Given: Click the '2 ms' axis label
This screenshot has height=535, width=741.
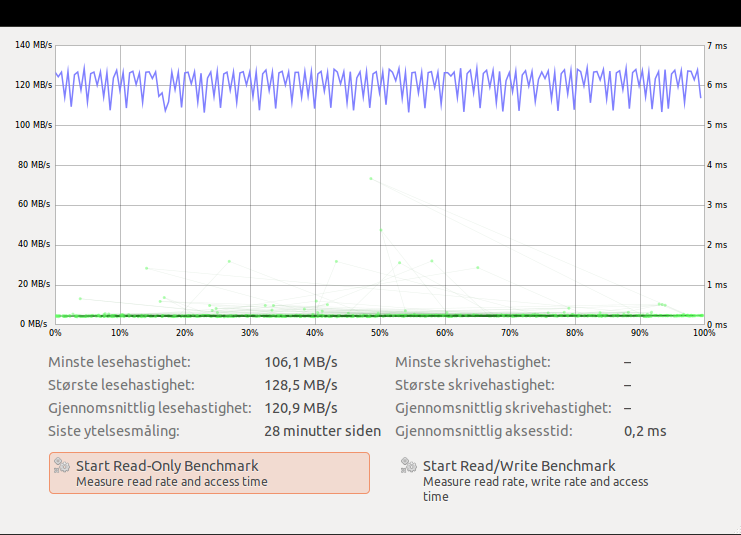Looking at the screenshot, I should [717, 245].
